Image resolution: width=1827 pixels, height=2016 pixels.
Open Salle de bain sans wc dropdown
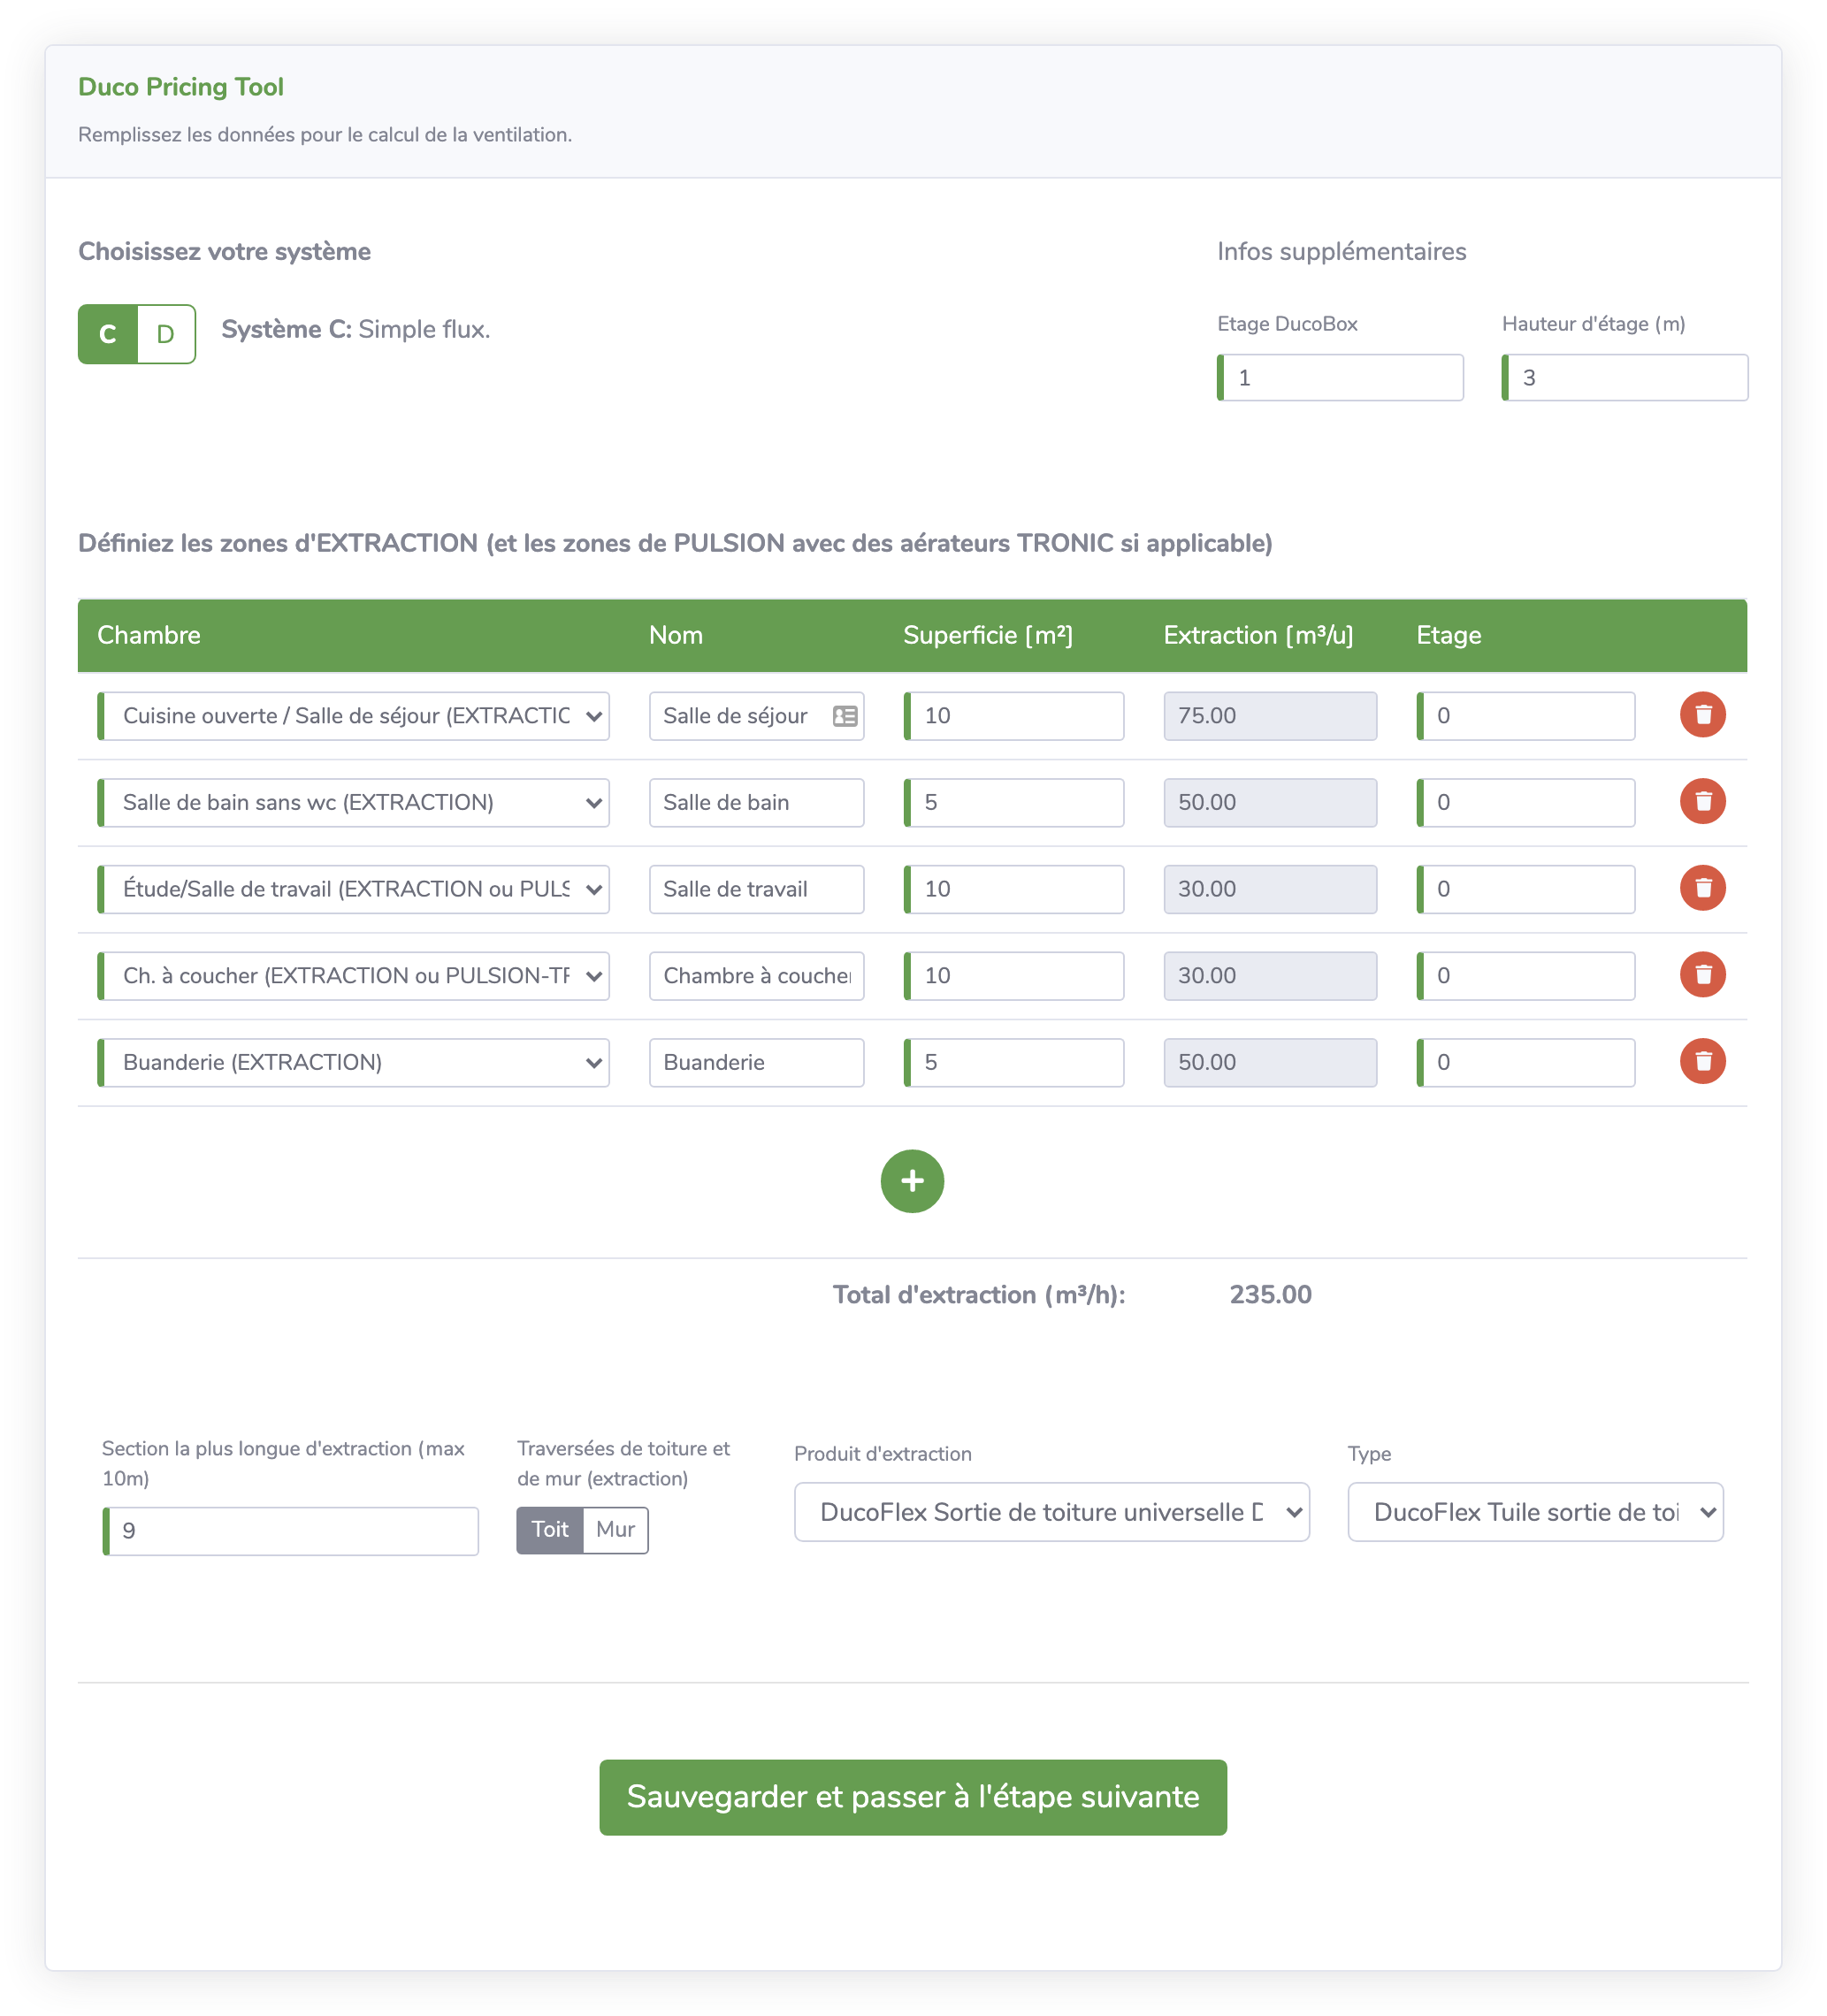point(354,803)
